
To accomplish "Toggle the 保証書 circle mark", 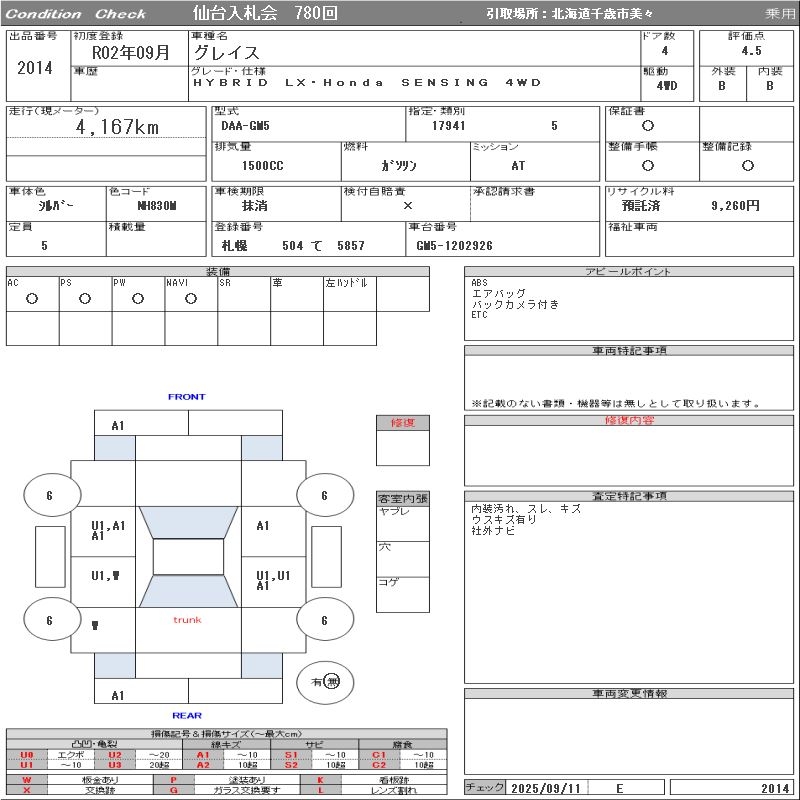I will pos(648,126).
